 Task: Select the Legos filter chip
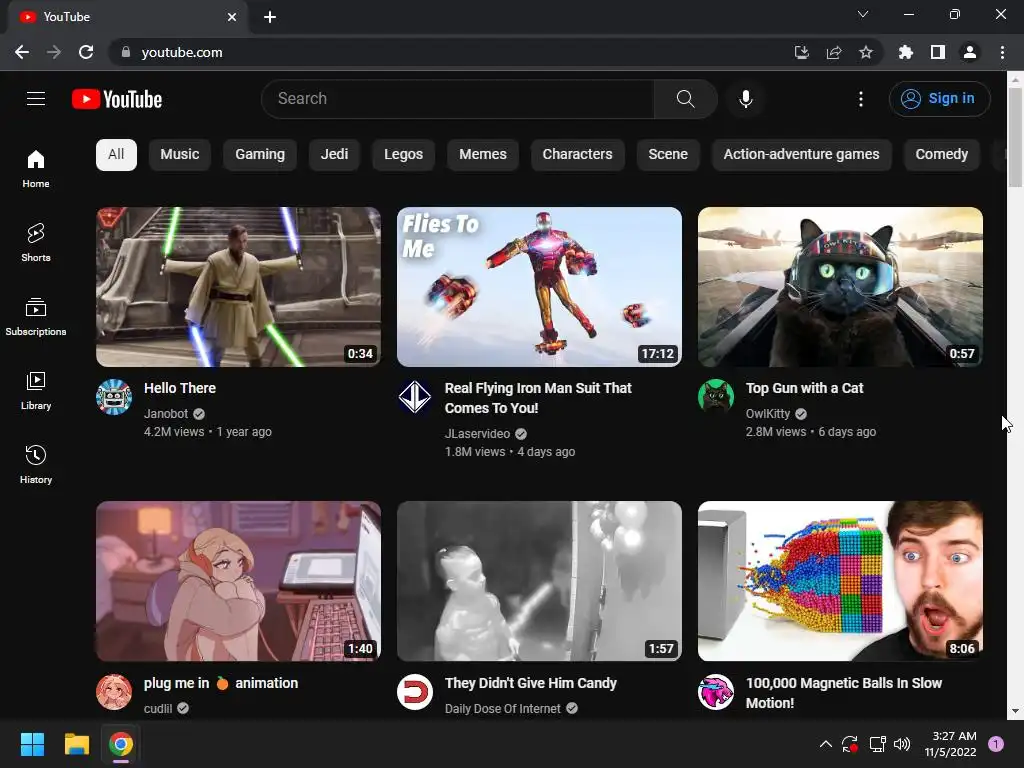404,155
